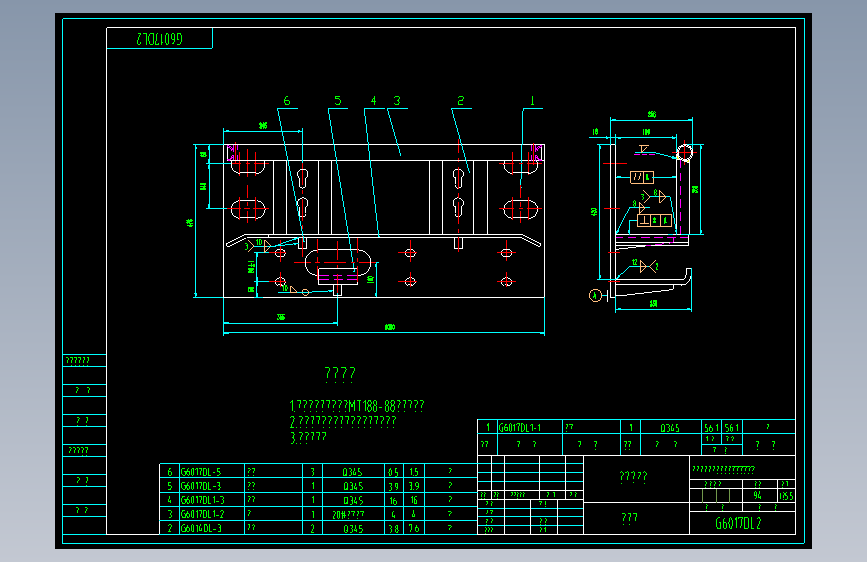Image resolution: width=867 pixels, height=562 pixels.
Task: Select part number G6014DL-3 in the parts list
Action: pyautogui.click(x=201, y=528)
